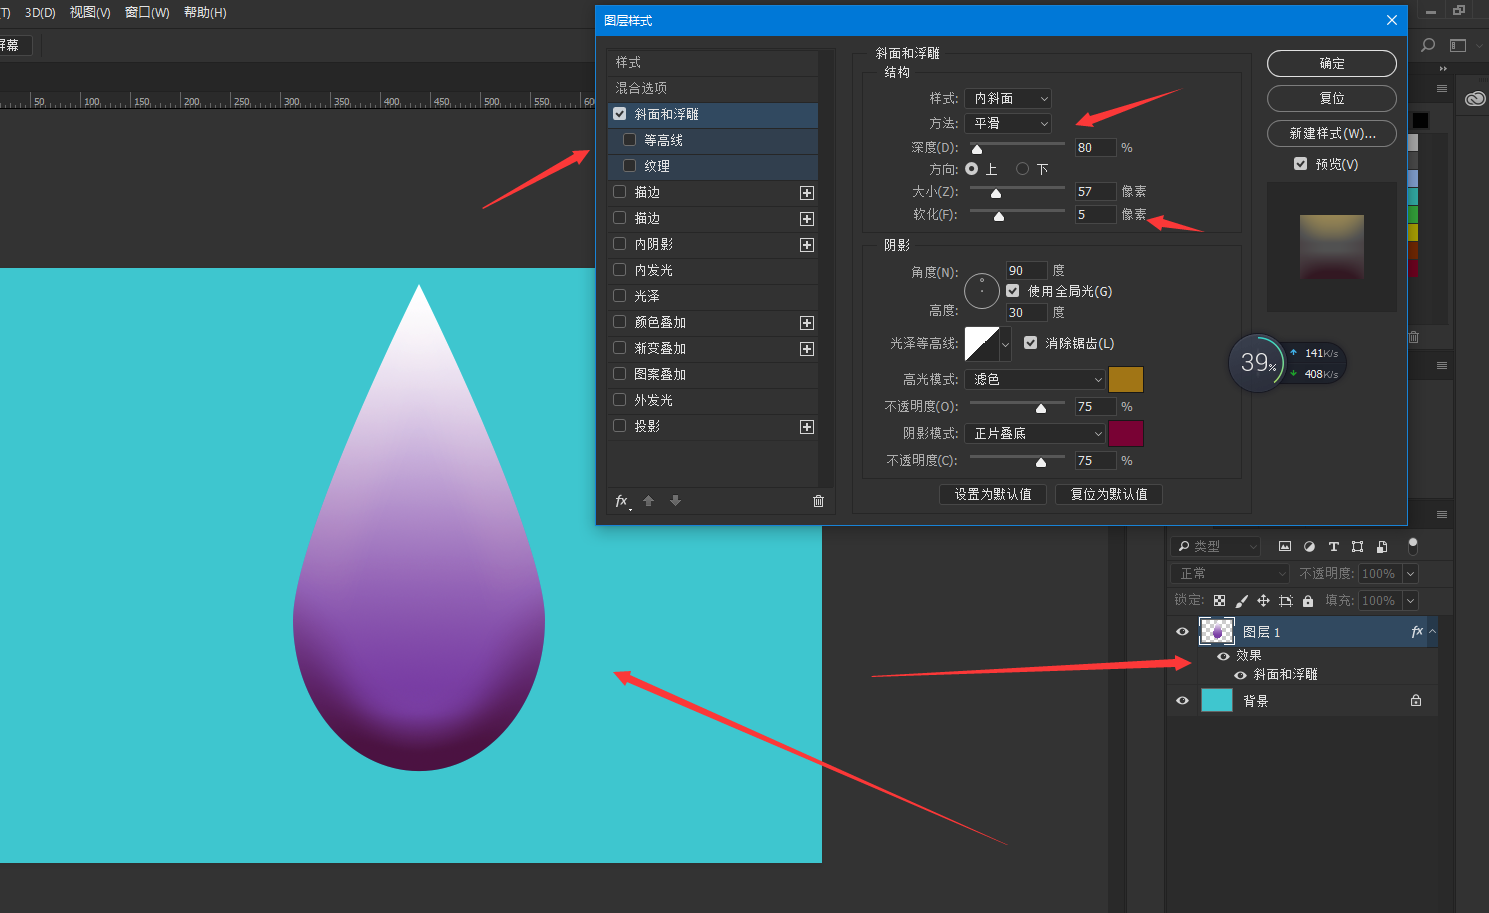Hide 图层 1 with eye icon
The width and height of the screenshot is (1489, 913).
[x=1182, y=632]
